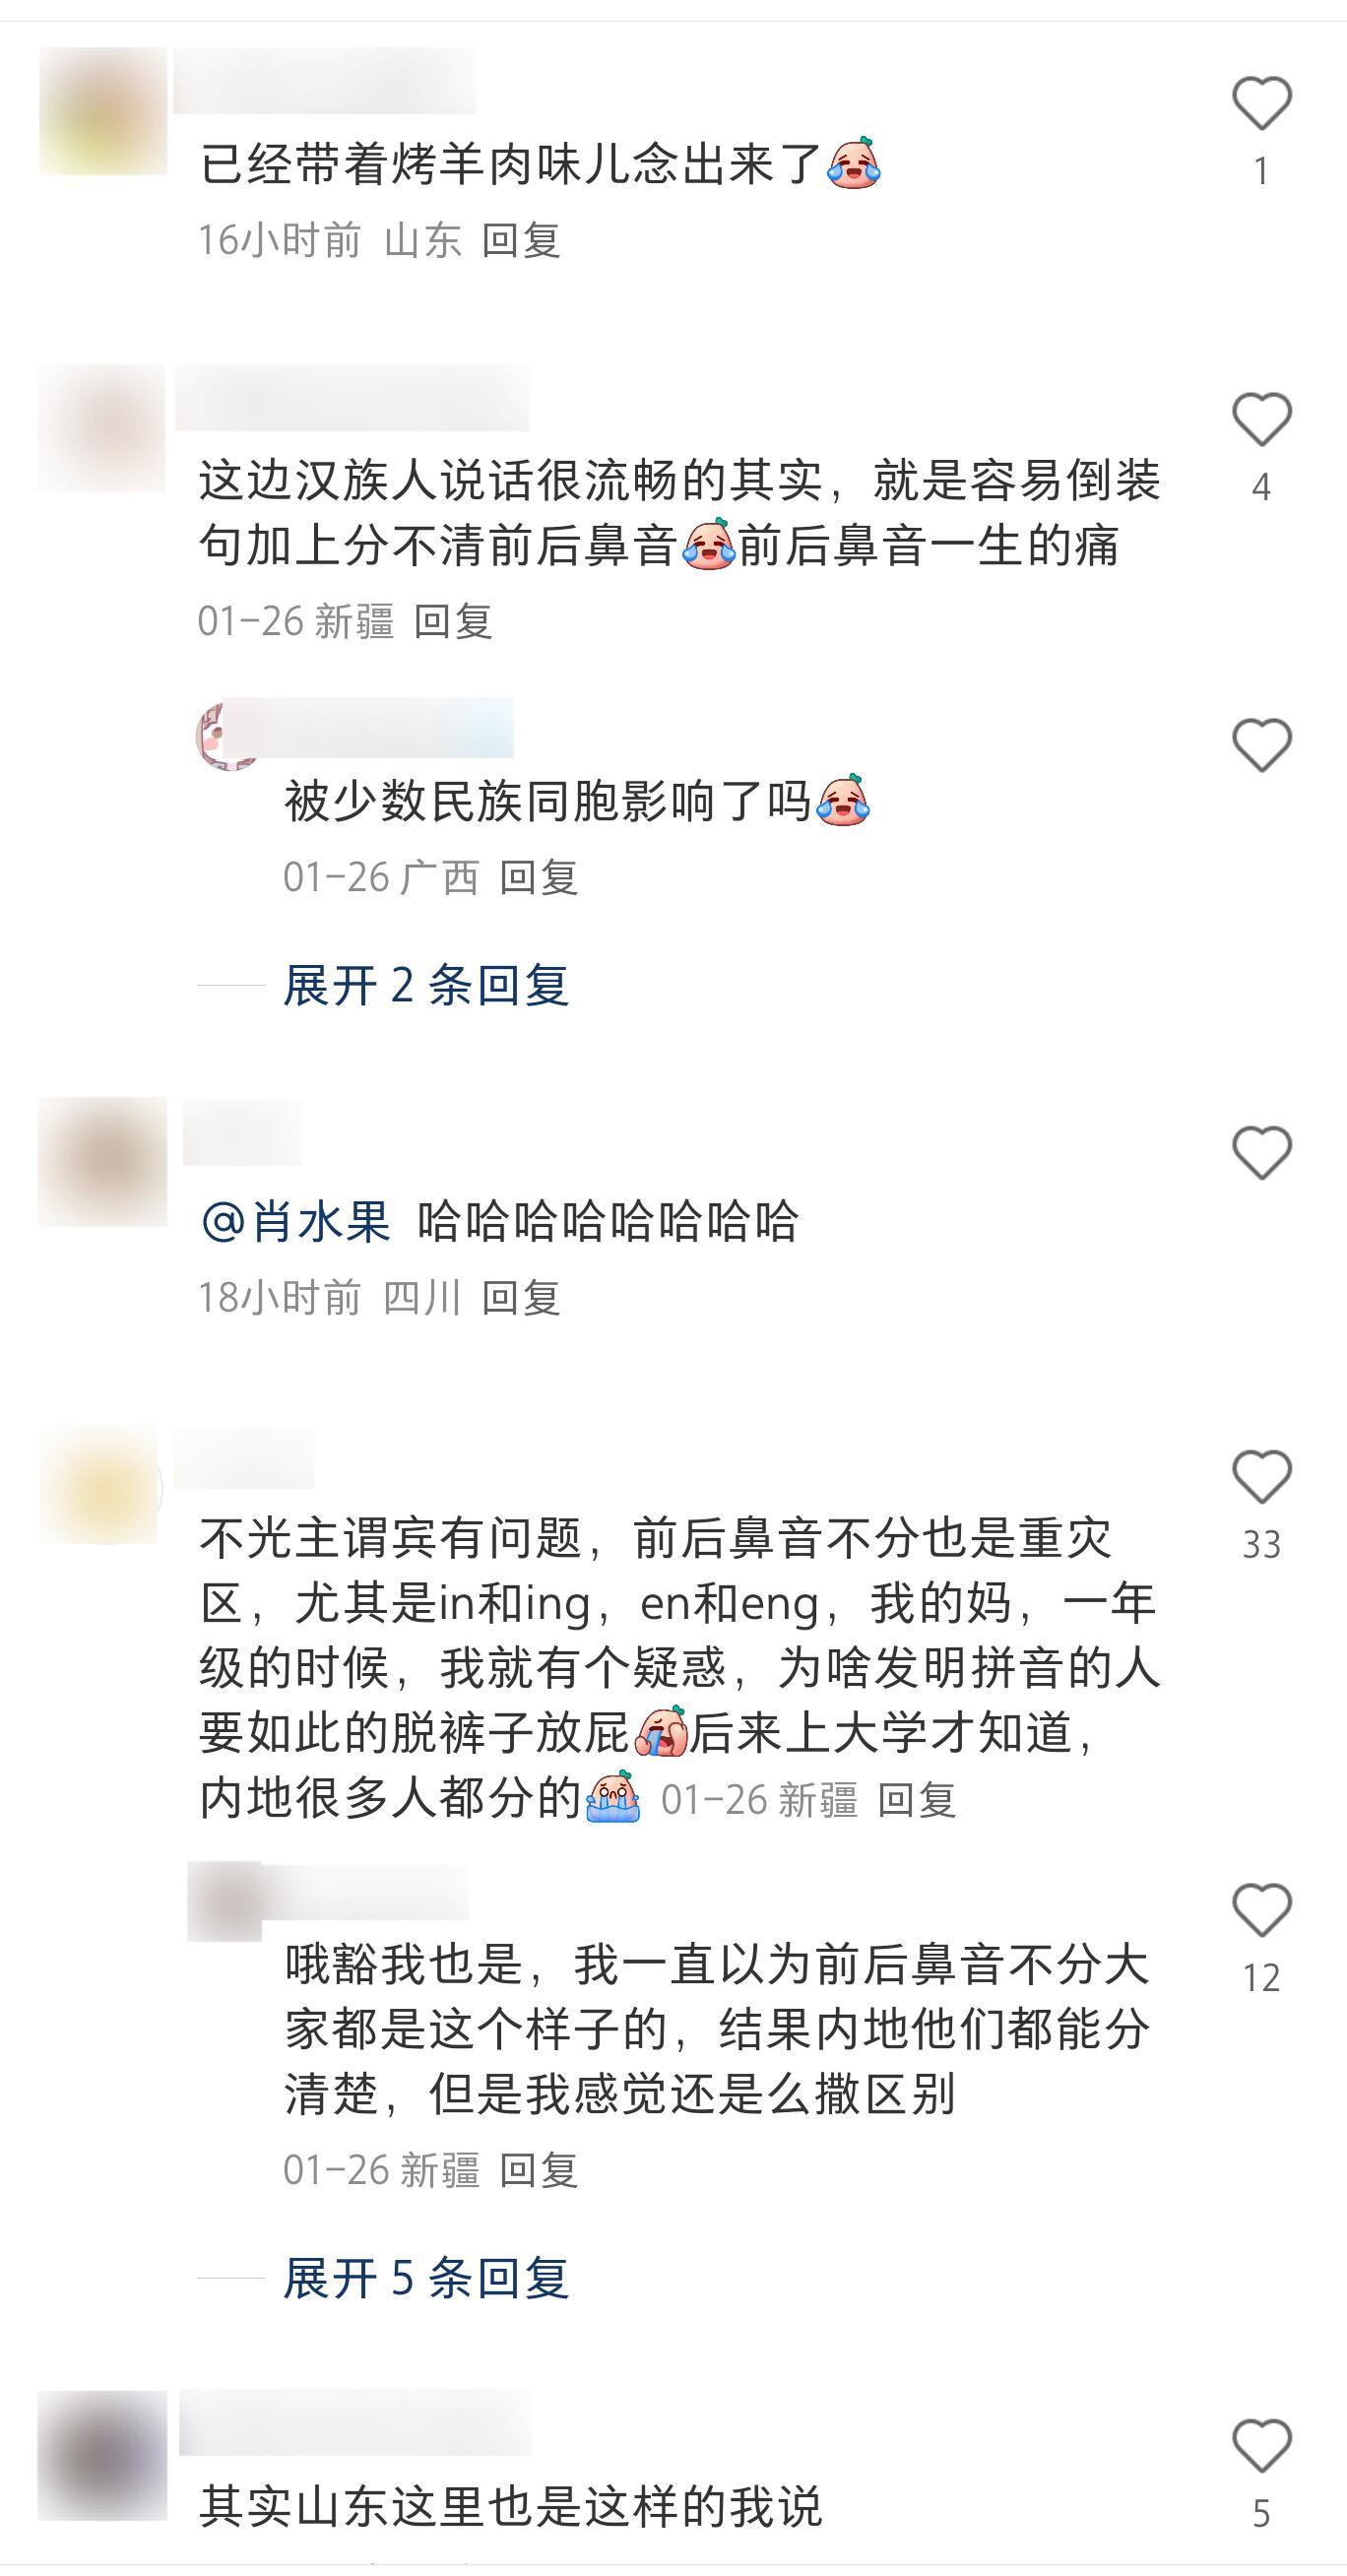Like the comment with 4 likes
The image size is (1347, 2576).
(x=1261, y=419)
